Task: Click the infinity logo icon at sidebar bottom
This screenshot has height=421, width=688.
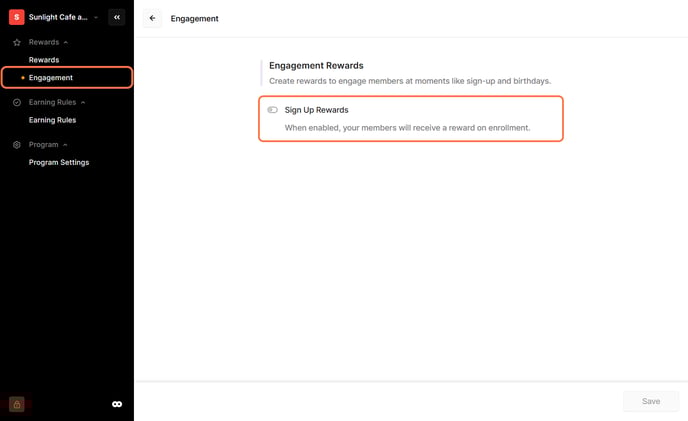Action: 117,404
